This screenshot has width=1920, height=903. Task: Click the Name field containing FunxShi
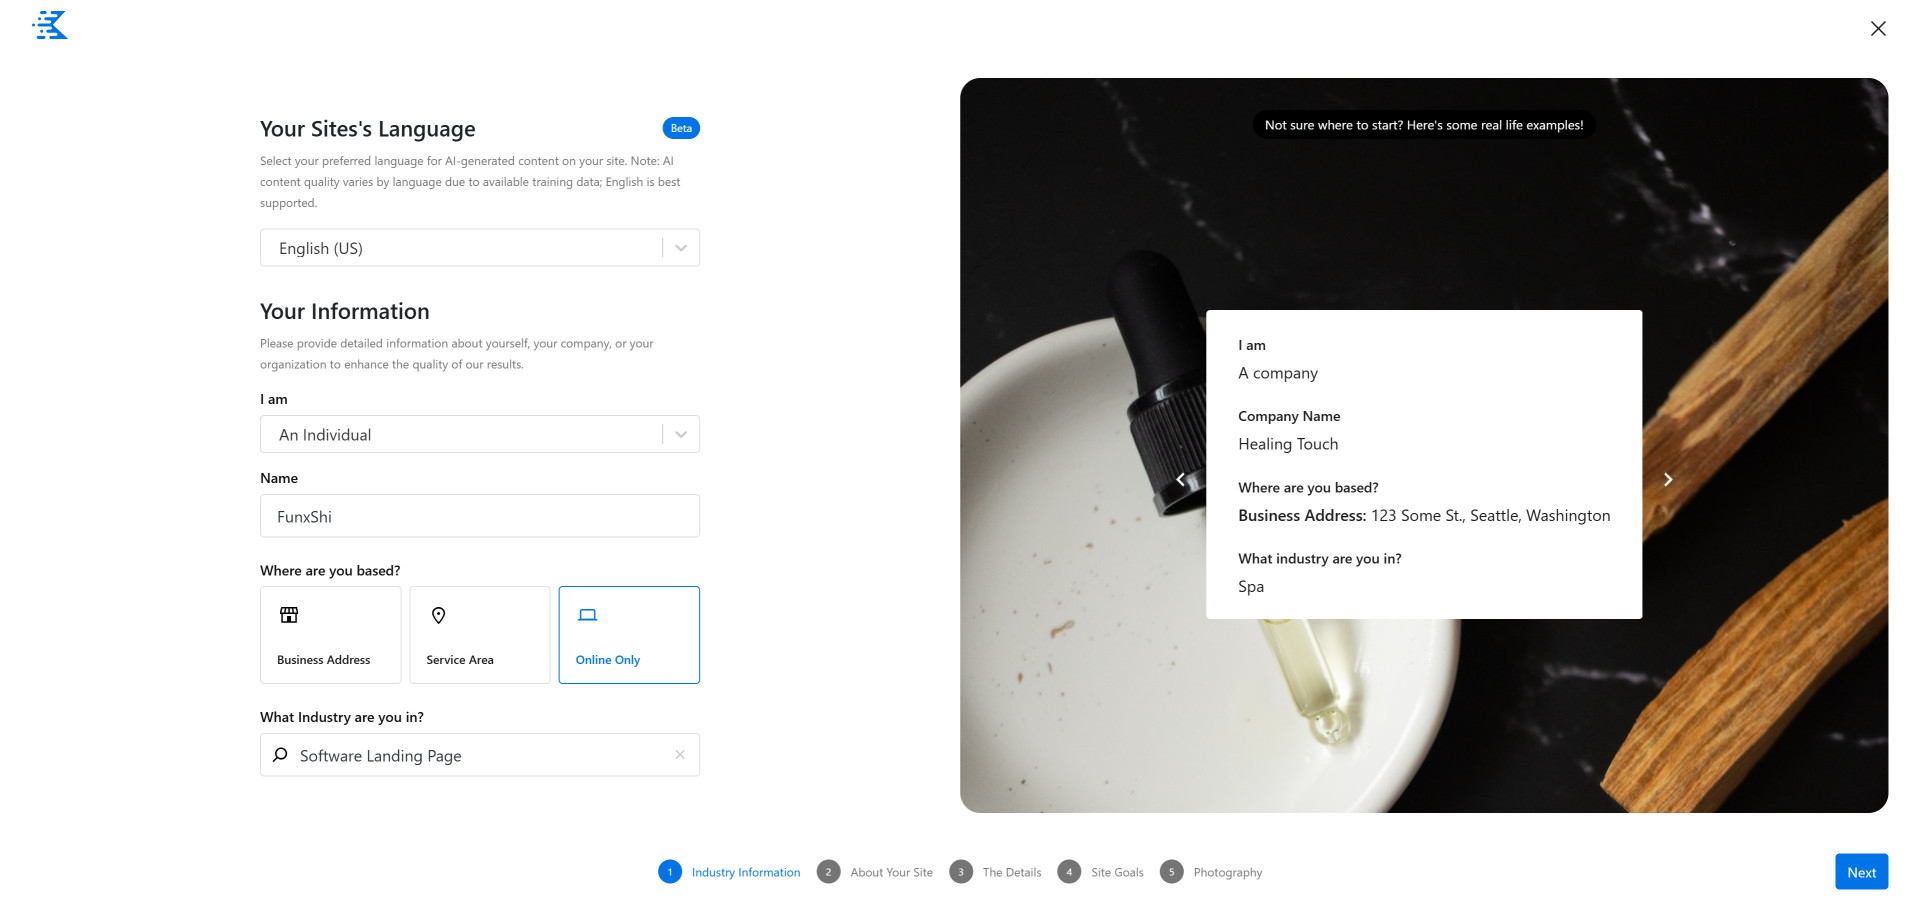pos(480,516)
